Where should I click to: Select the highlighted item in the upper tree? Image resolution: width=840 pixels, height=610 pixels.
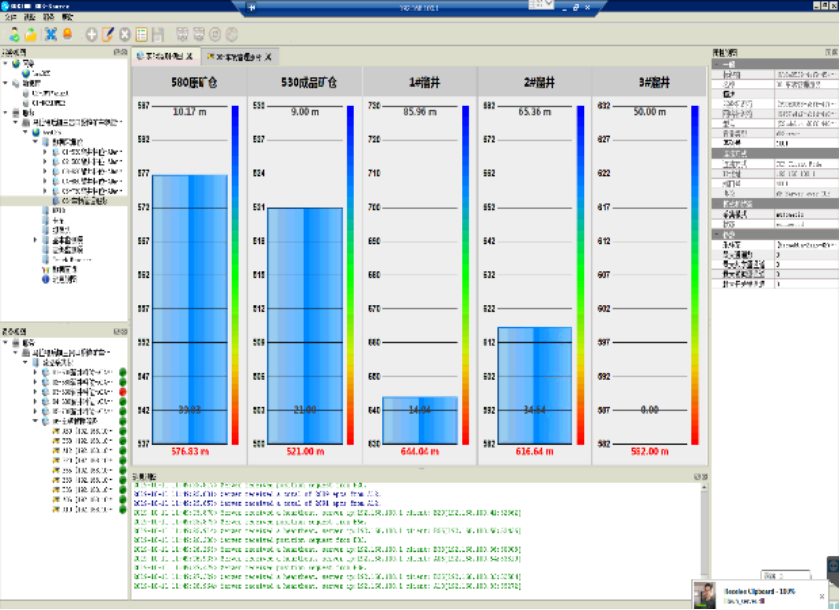[x=84, y=201]
